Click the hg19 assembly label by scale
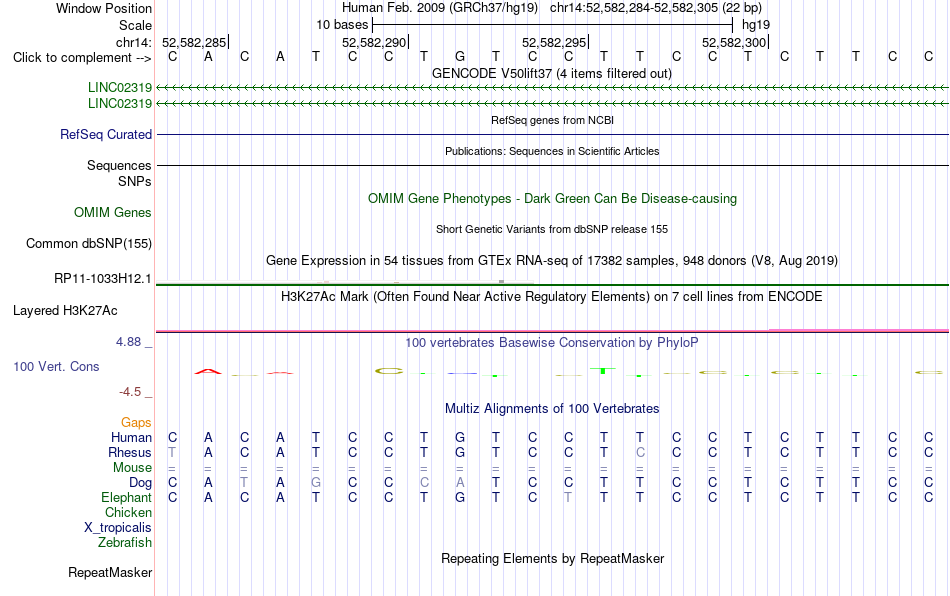This screenshot has height=596, width=950. pyautogui.click(x=756, y=25)
